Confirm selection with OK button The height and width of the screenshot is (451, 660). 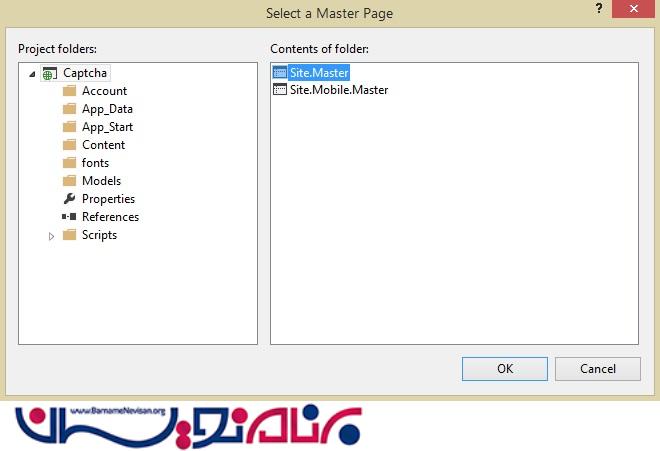[x=505, y=368]
